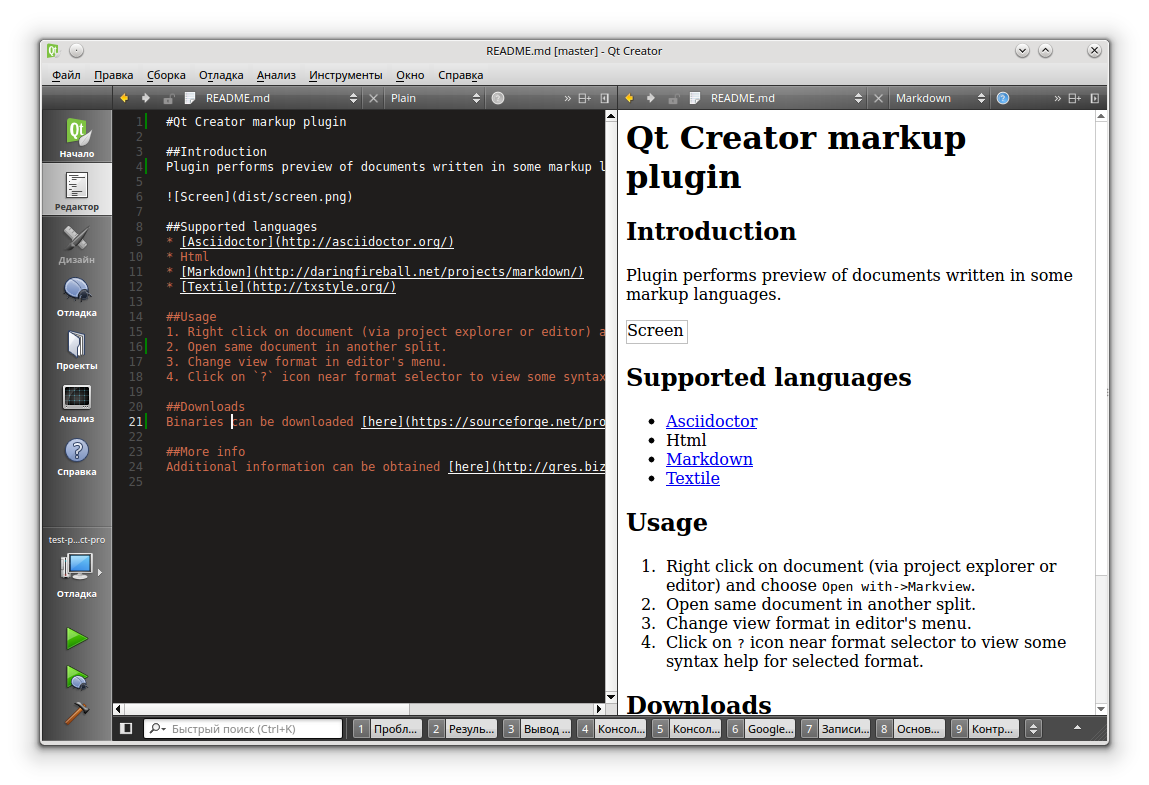Screen dimensions: 1149x785
Task: Toggle write-lock icon in right preview toolbar
Action: coord(673,98)
